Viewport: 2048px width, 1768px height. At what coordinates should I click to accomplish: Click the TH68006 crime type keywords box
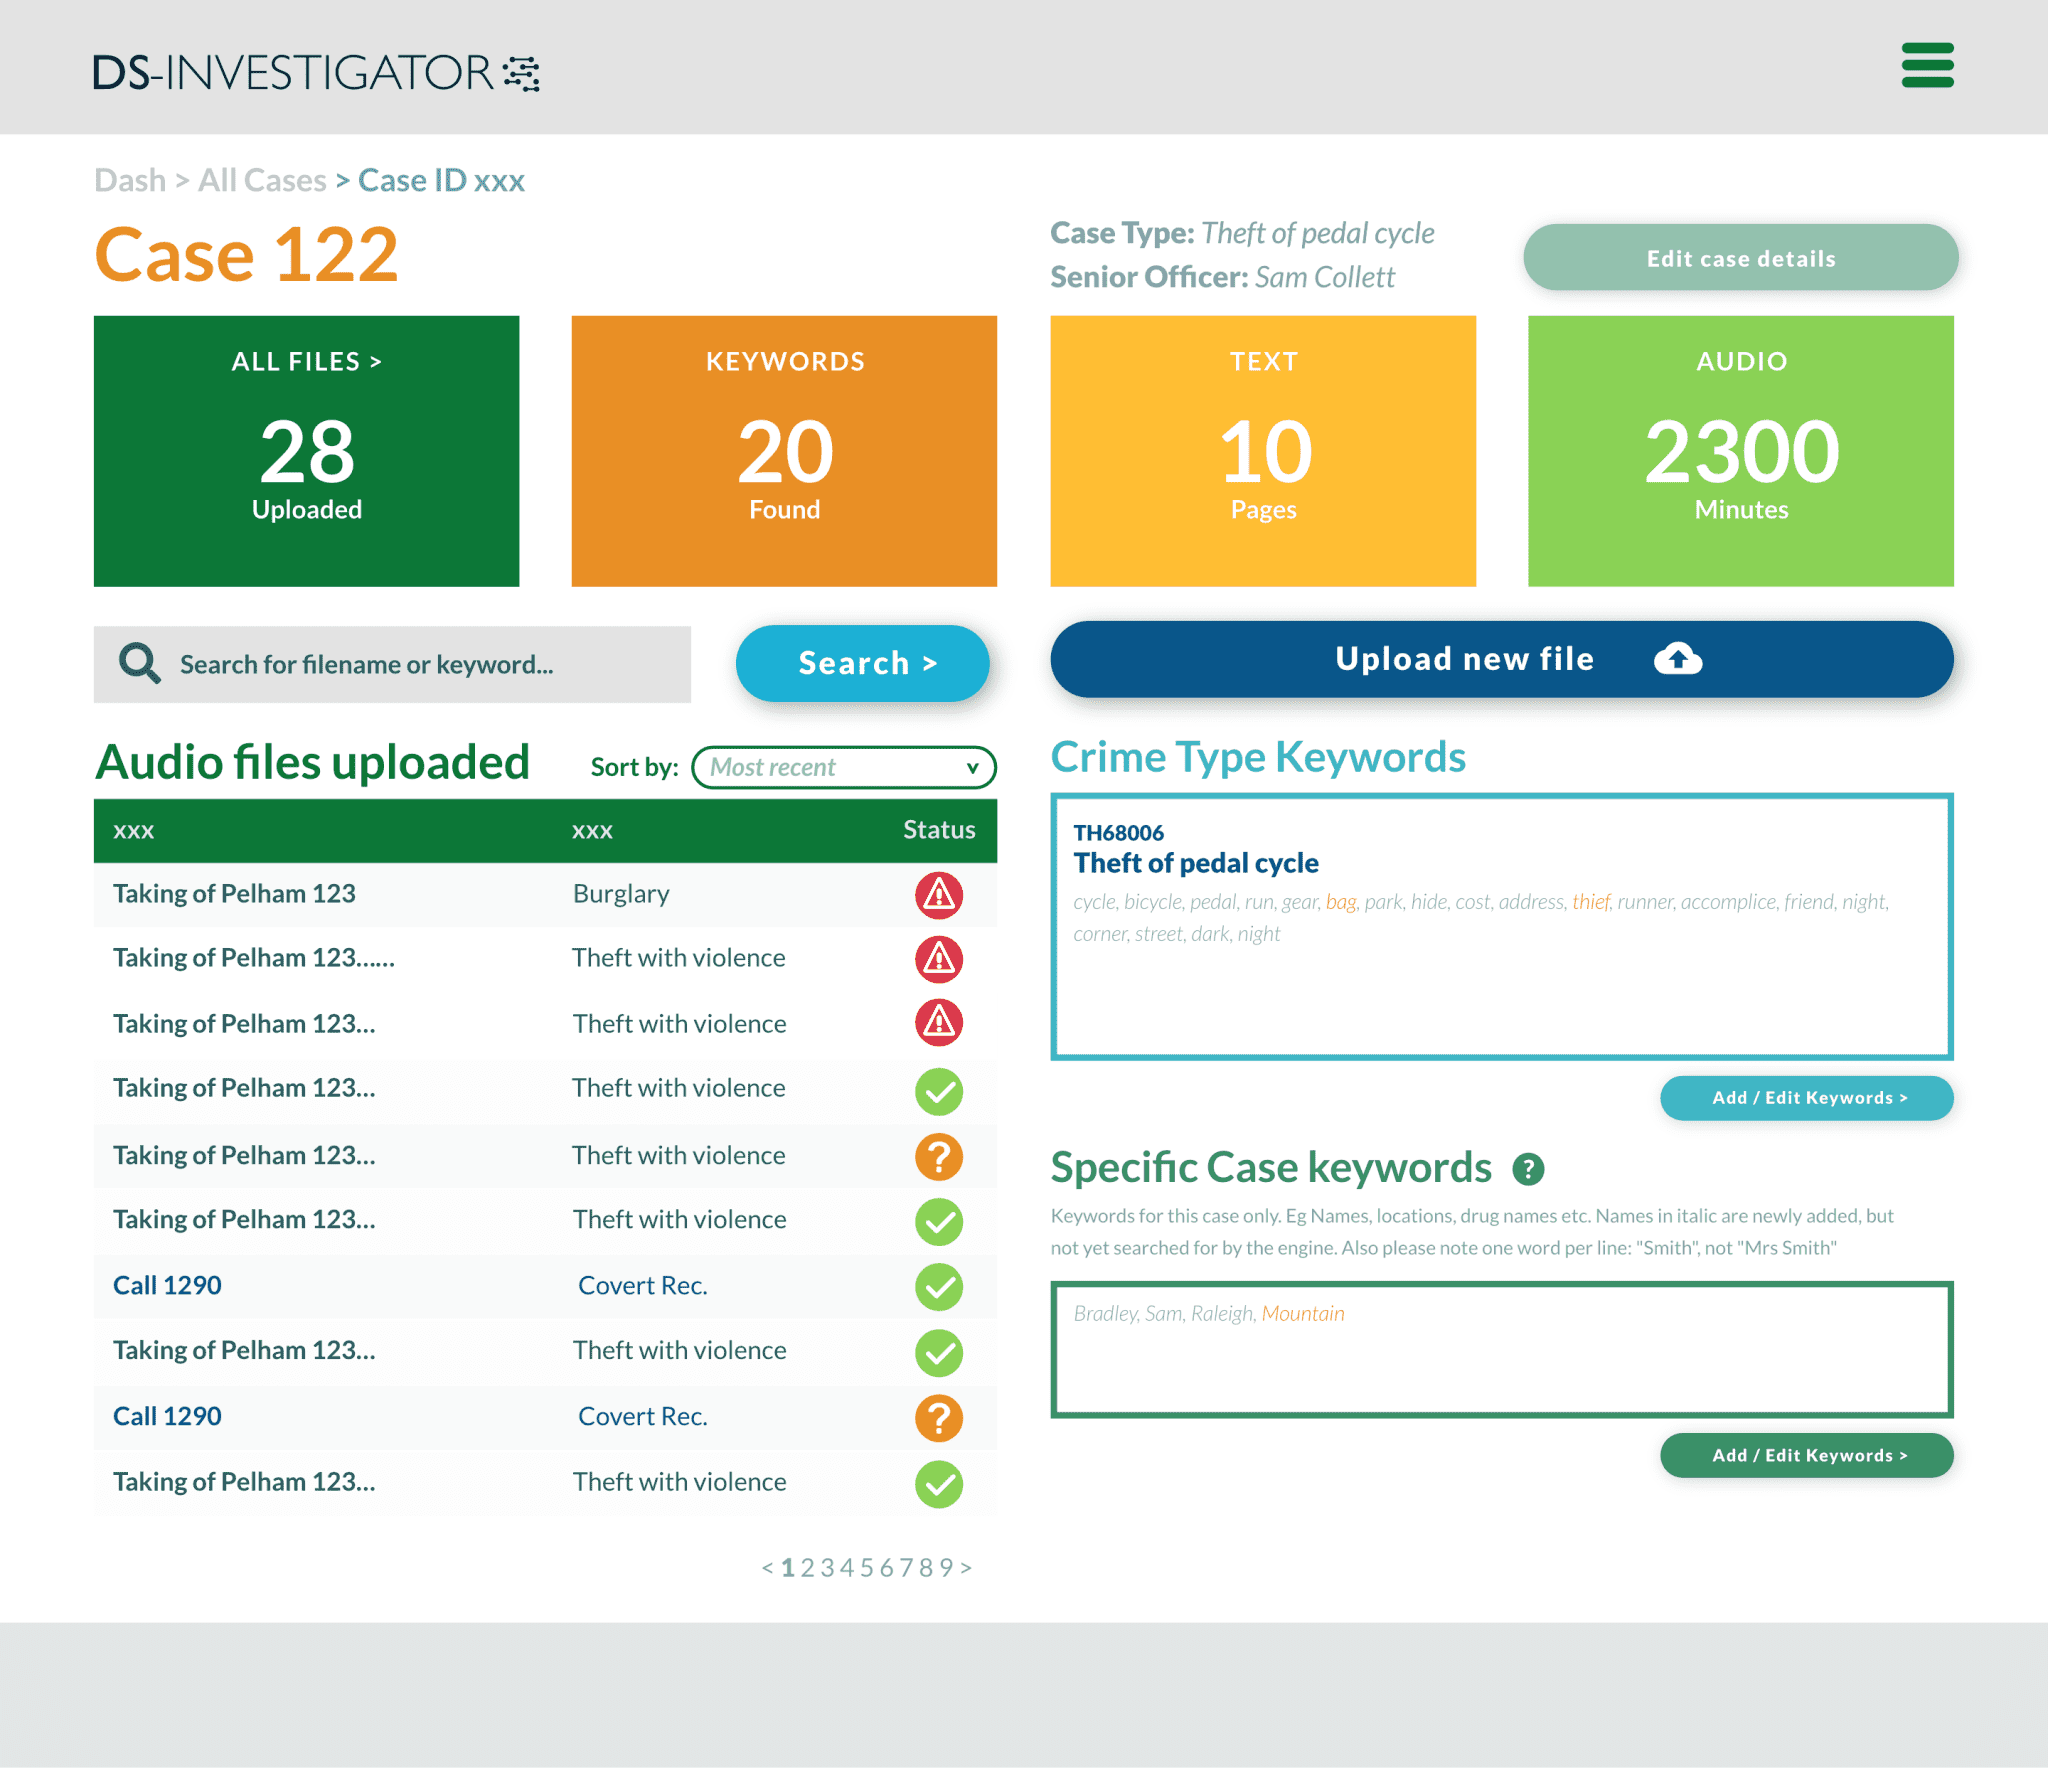click(1502, 926)
